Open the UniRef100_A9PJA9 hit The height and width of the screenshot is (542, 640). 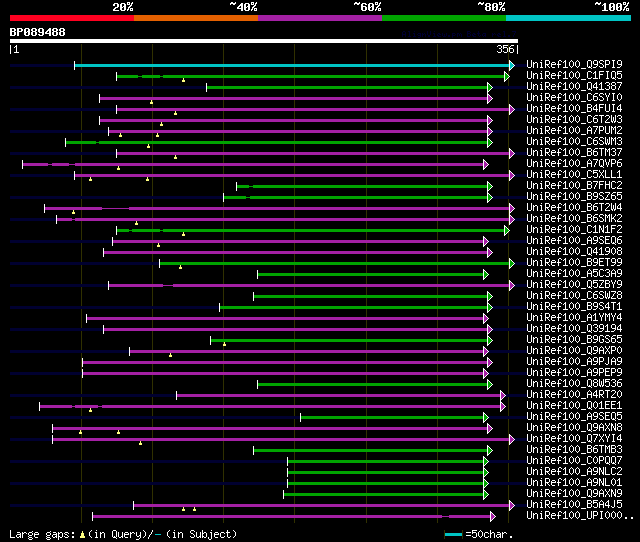click(x=574, y=362)
